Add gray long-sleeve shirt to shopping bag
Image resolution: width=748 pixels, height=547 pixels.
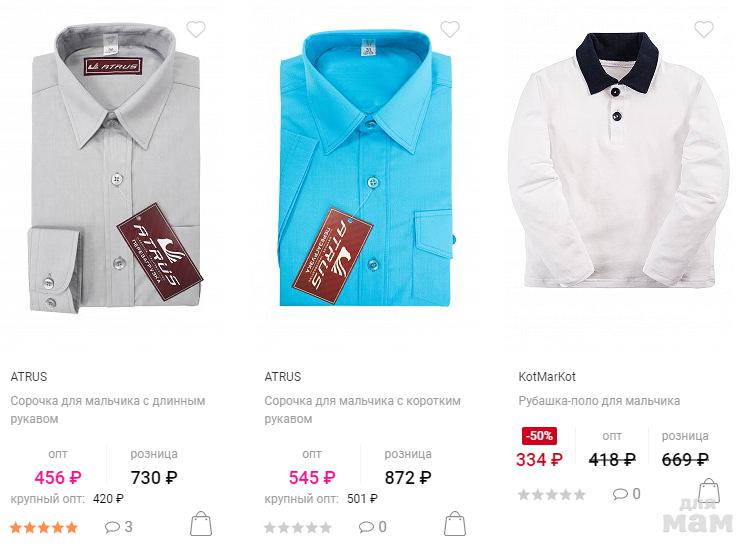click(201, 524)
